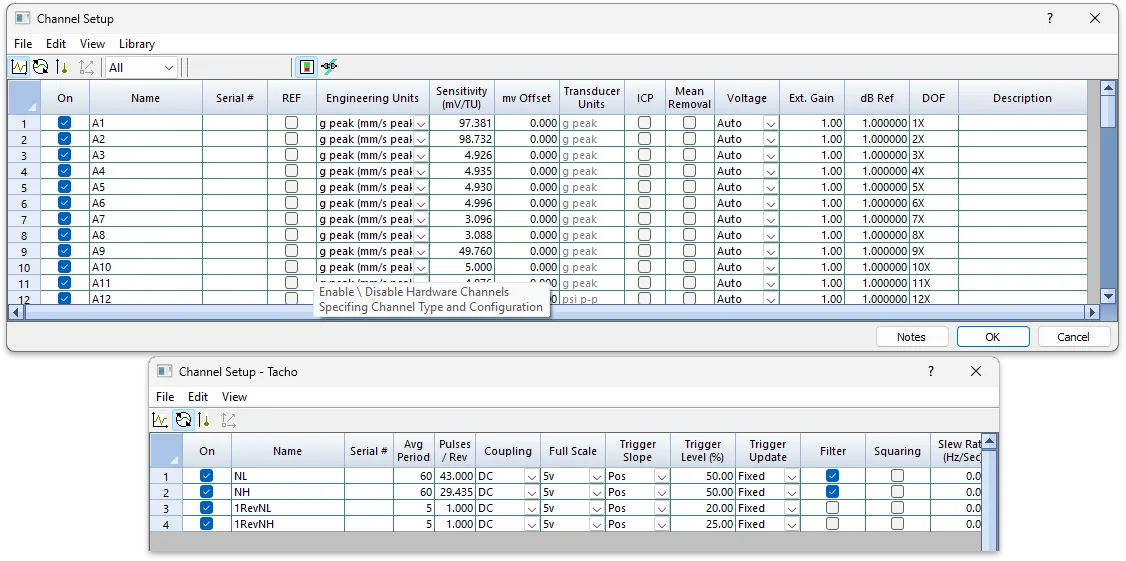Enable Filter checkbox for tacho 1RevNL
This screenshot has width=1126, height=561.
tap(832, 508)
